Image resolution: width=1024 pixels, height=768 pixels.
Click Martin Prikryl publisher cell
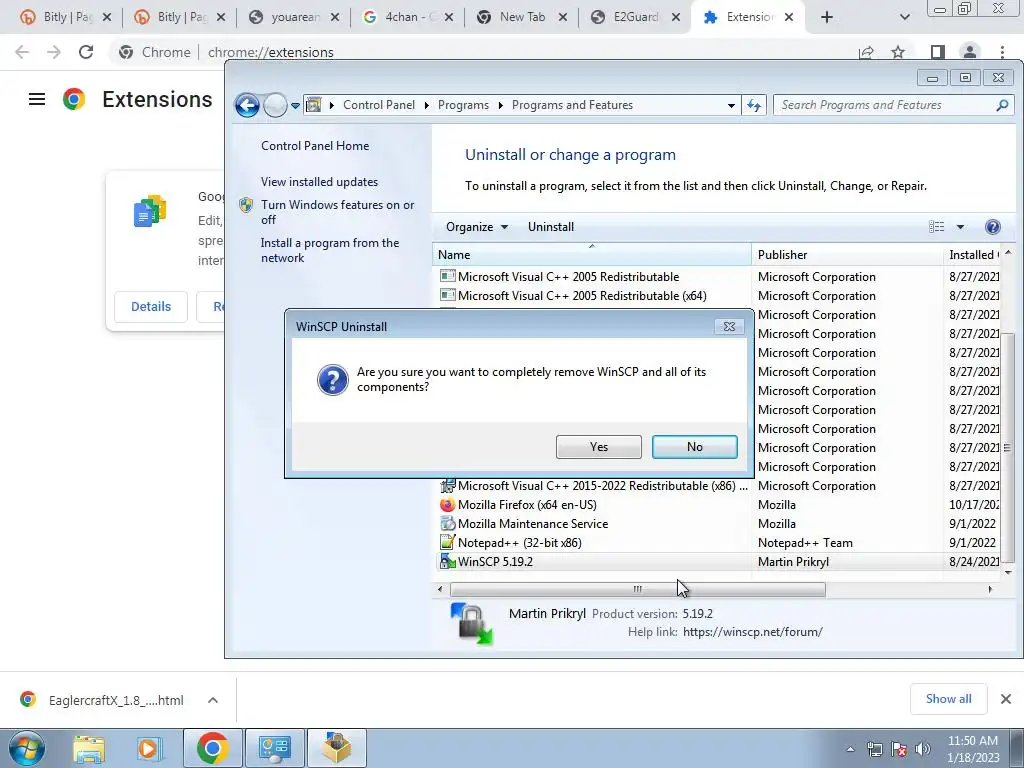(x=793, y=562)
